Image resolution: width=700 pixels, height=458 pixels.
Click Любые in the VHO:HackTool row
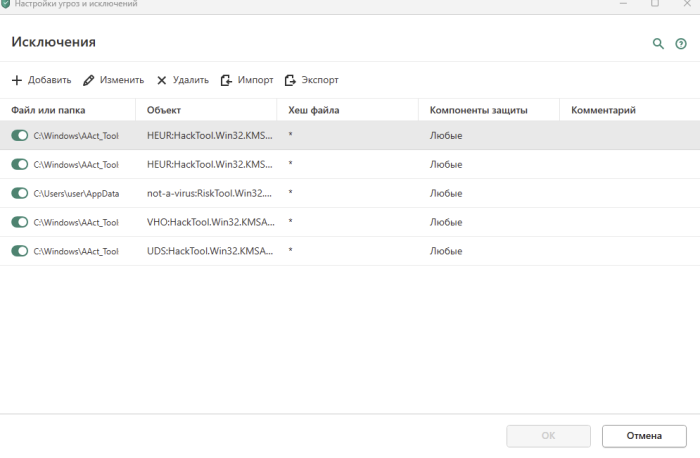tap(446, 222)
